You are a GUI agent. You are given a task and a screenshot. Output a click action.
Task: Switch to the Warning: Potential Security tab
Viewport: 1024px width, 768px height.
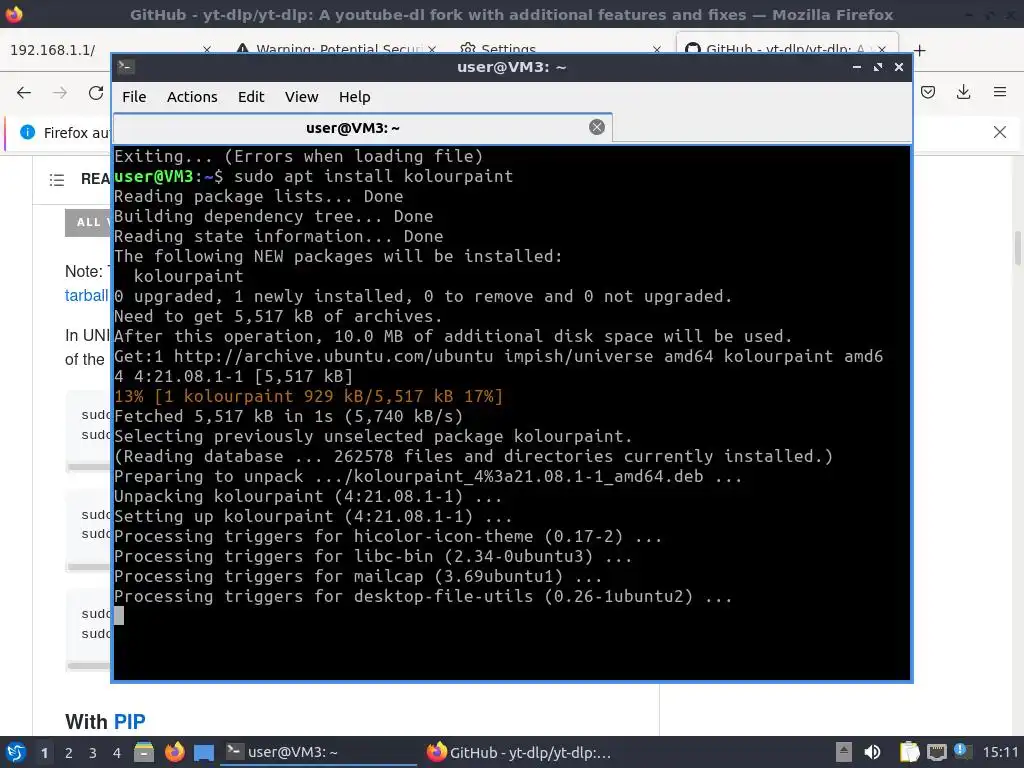pos(333,50)
